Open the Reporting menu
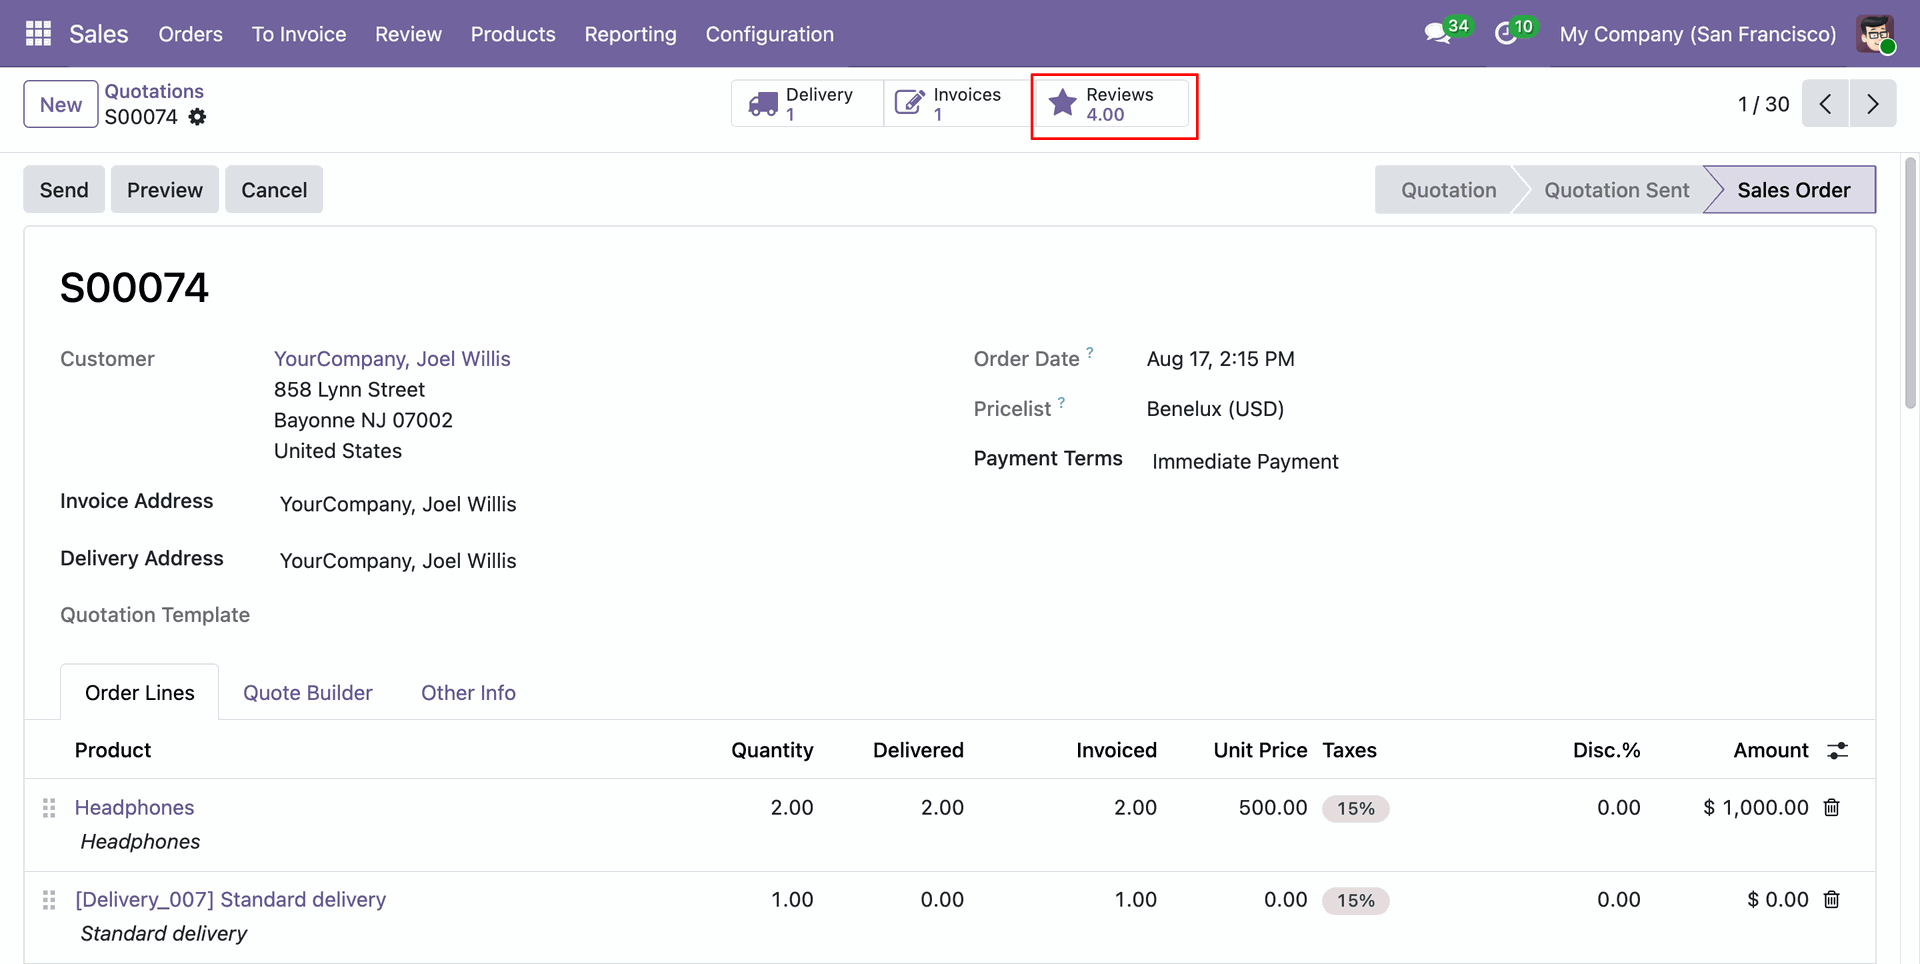This screenshot has height=964, width=1920. pyautogui.click(x=630, y=34)
